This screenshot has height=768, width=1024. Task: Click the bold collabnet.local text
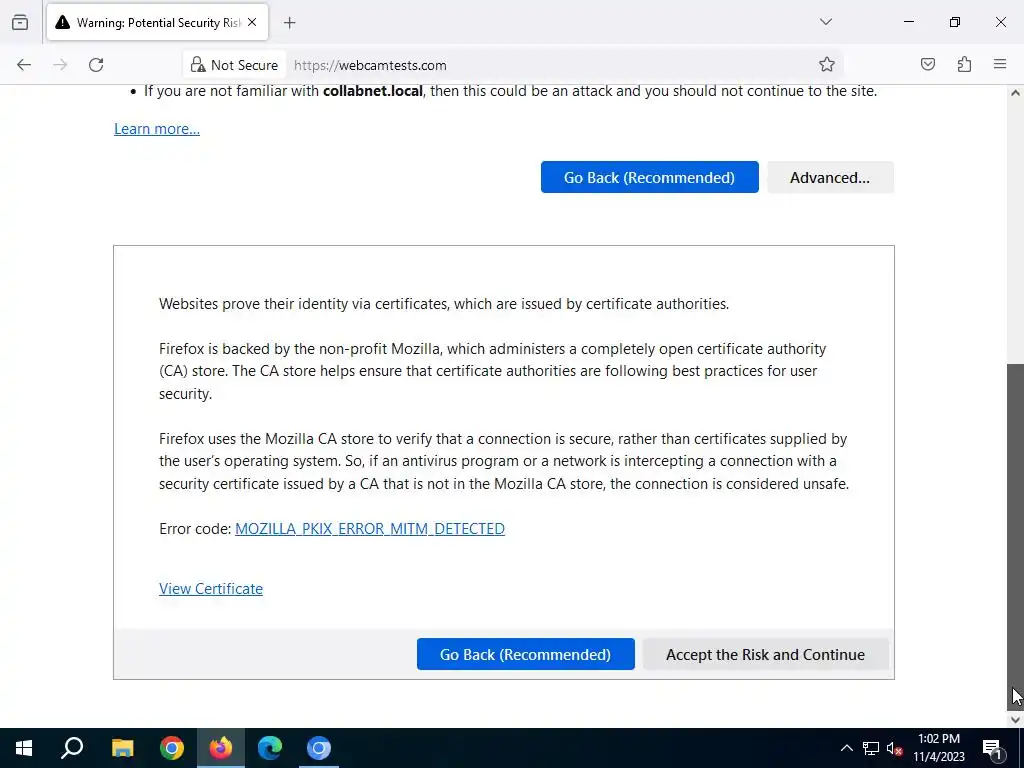point(373,91)
